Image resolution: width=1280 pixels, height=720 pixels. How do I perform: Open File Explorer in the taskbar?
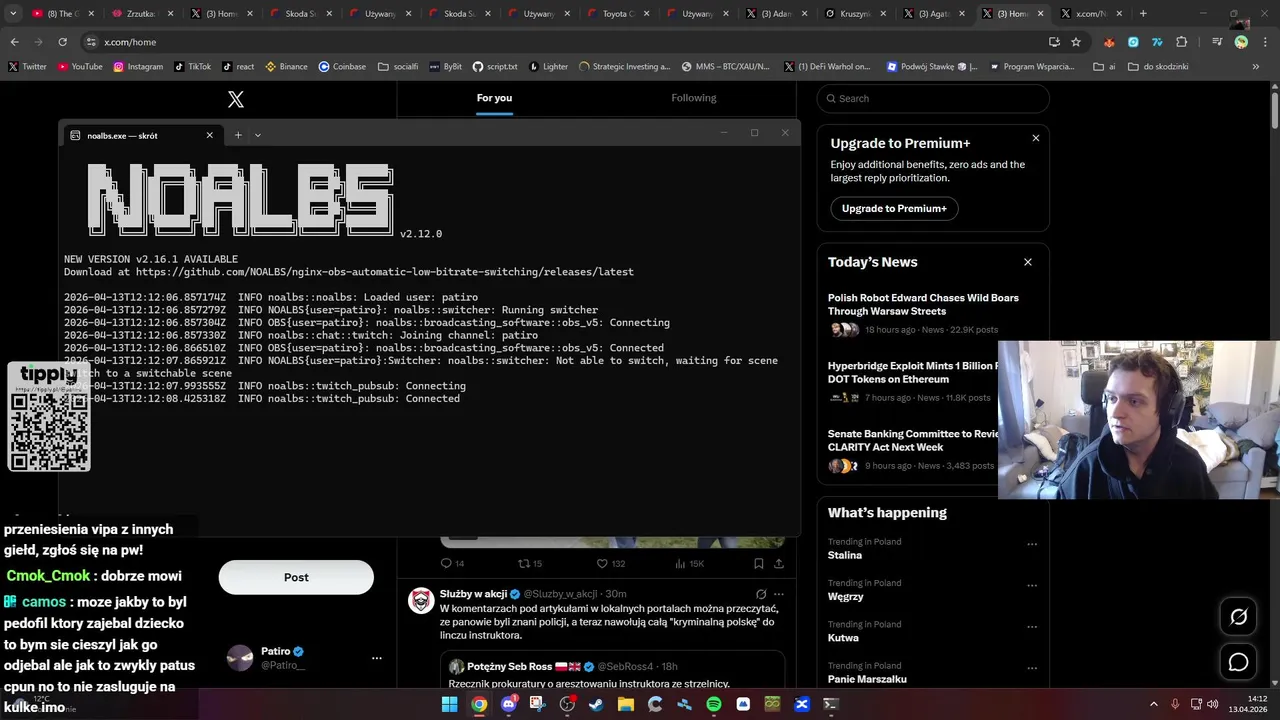click(x=625, y=704)
